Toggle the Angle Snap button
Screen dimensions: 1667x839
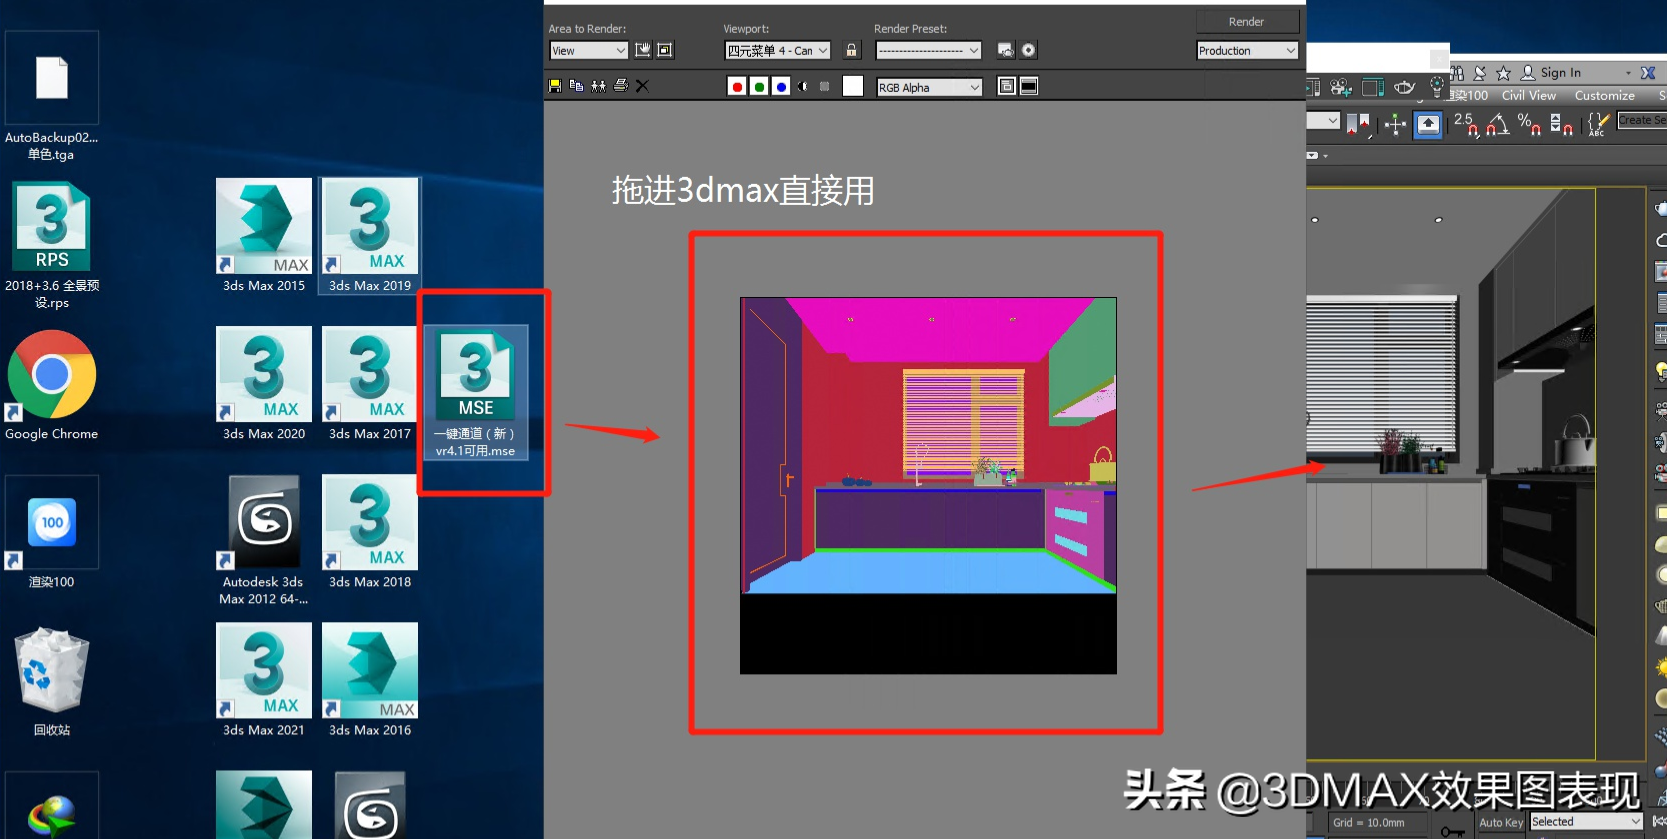(1497, 124)
